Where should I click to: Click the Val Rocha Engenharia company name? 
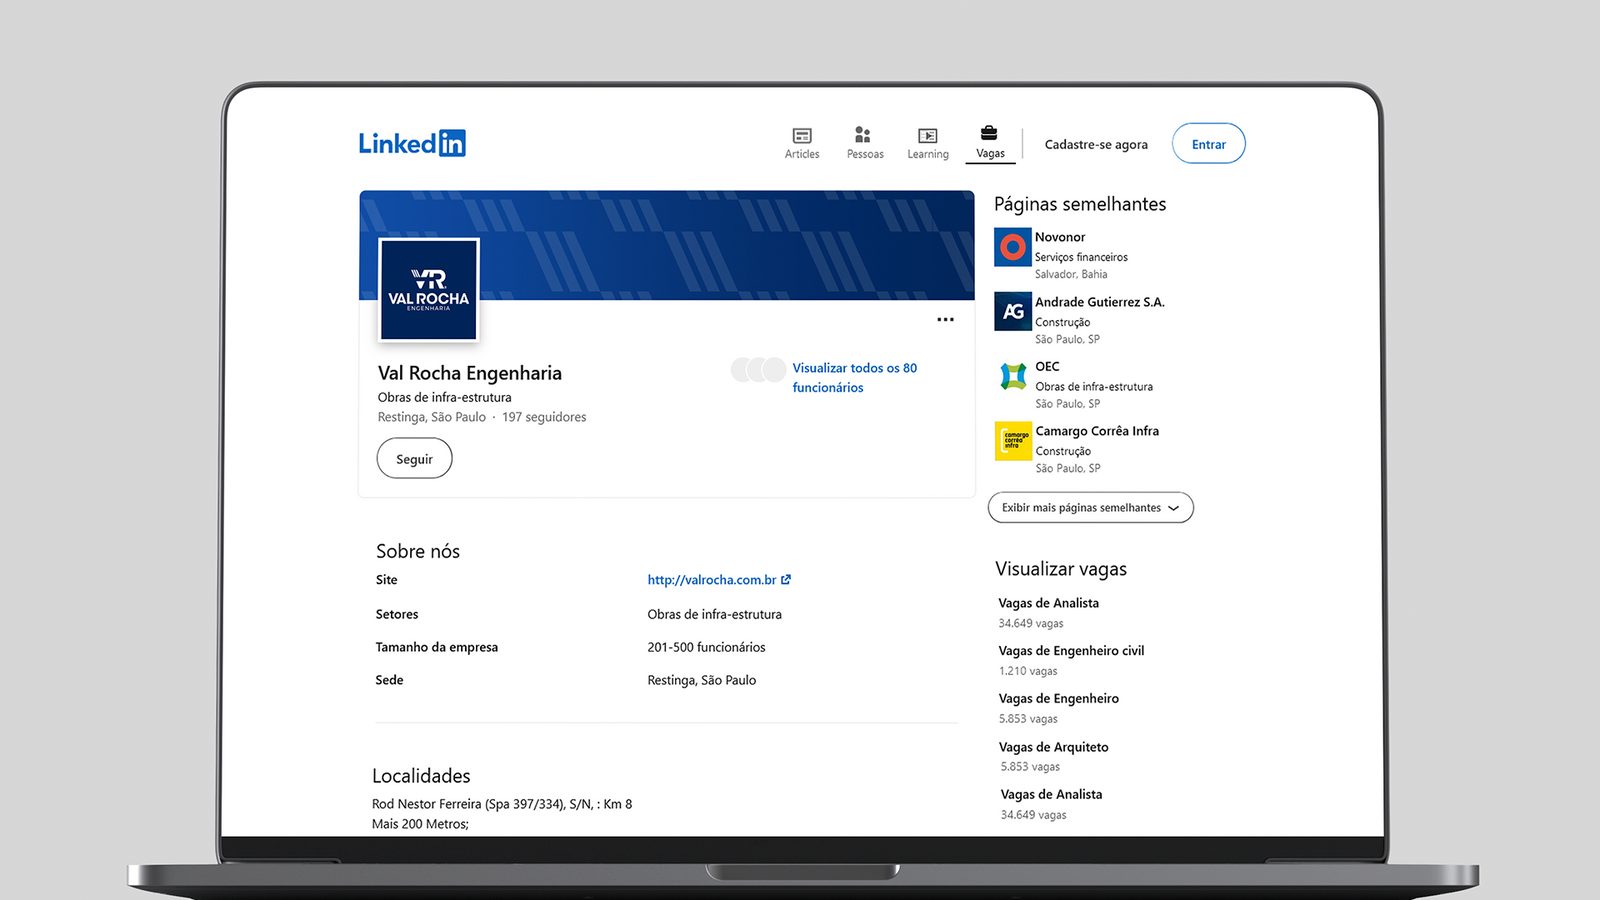[x=470, y=373]
